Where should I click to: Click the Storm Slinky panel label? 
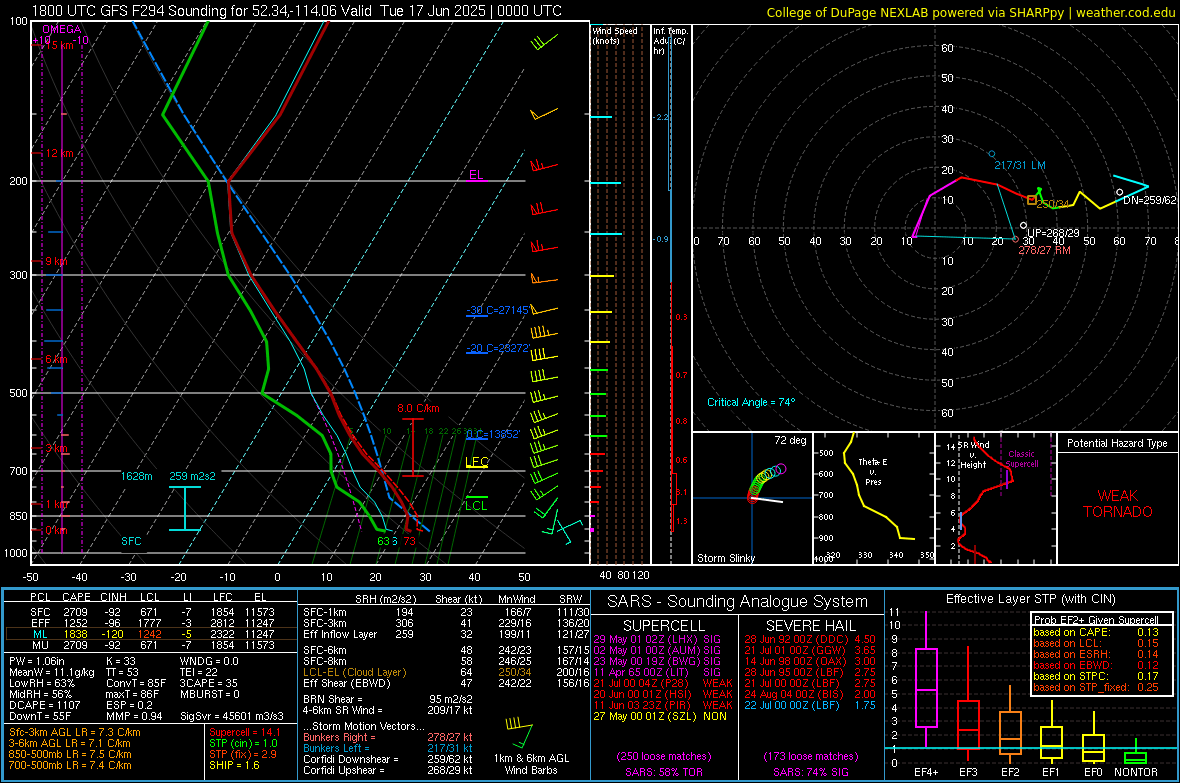pyautogui.click(x=726, y=558)
